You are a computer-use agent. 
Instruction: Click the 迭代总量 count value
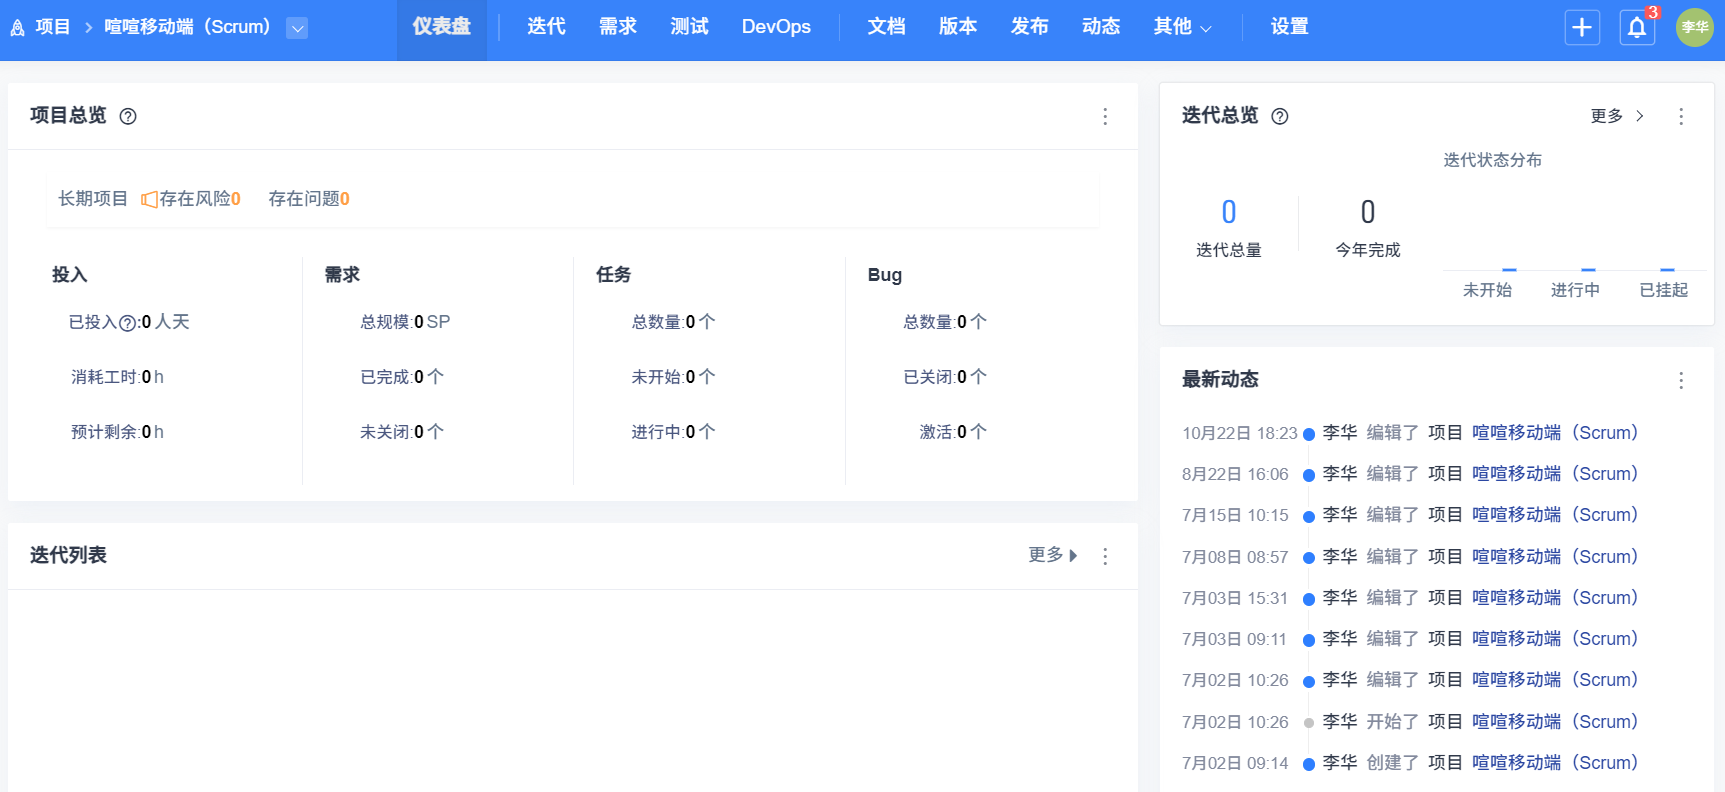point(1229,212)
